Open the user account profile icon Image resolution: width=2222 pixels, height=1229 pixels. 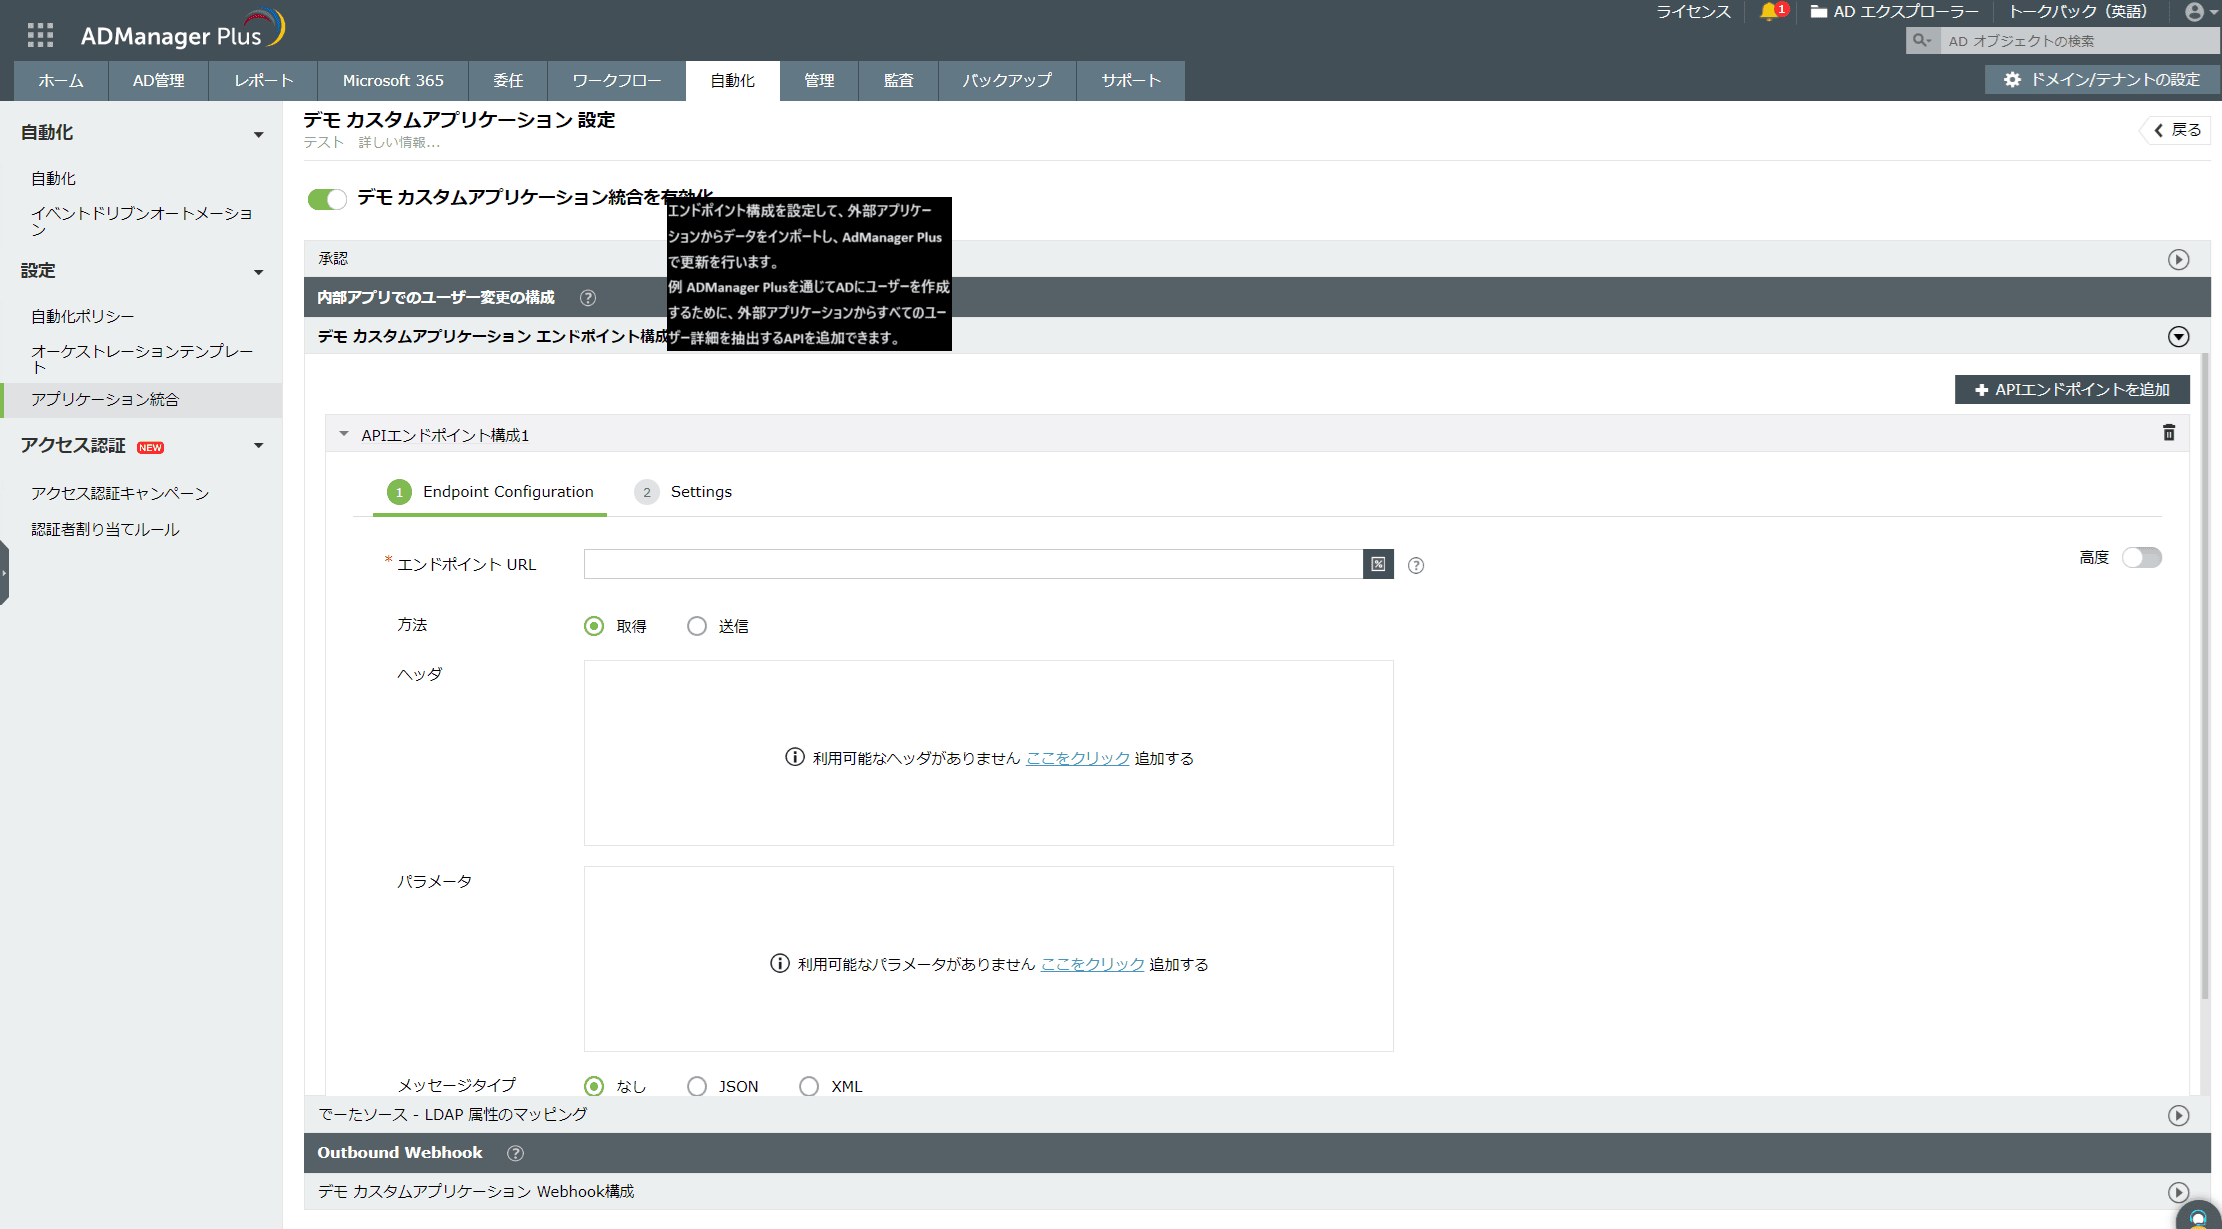pyautogui.click(x=2194, y=12)
